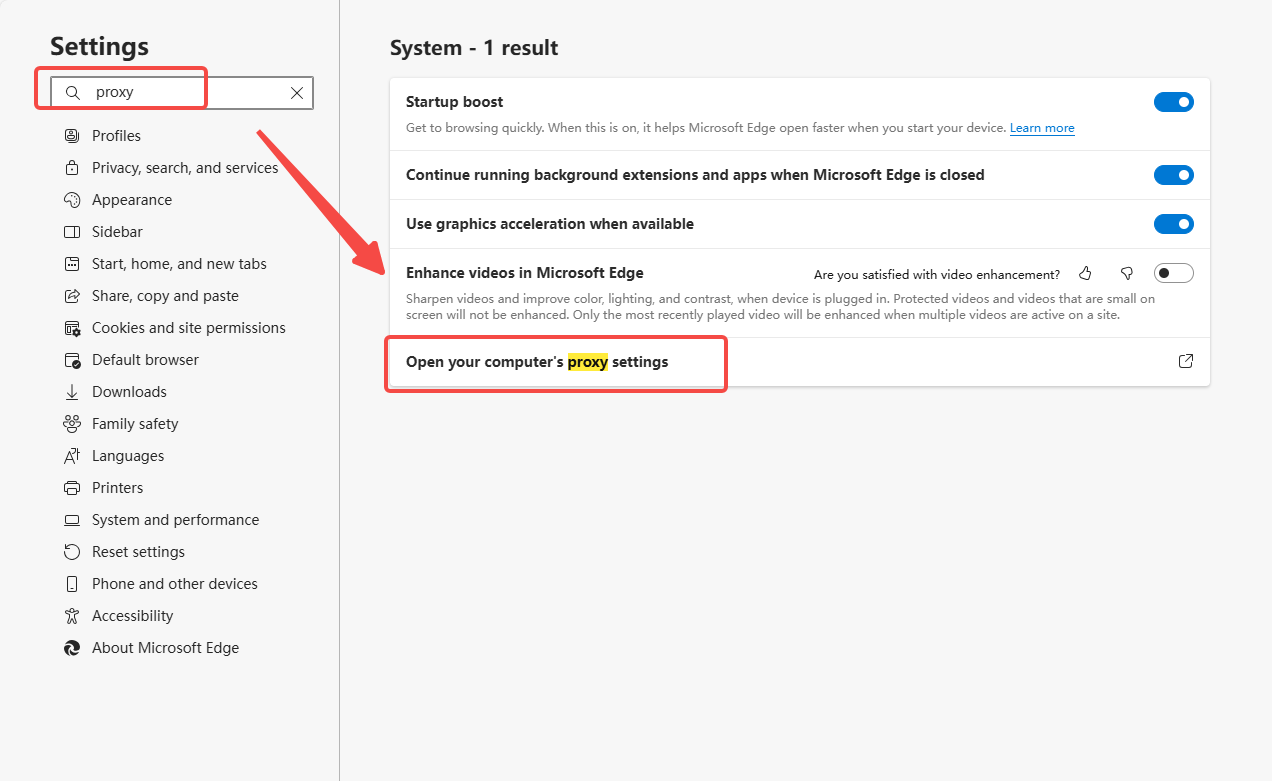The height and width of the screenshot is (781, 1272).
Task: Click the Cookies and site permissions icon
Action: click(x=72, y=328)
